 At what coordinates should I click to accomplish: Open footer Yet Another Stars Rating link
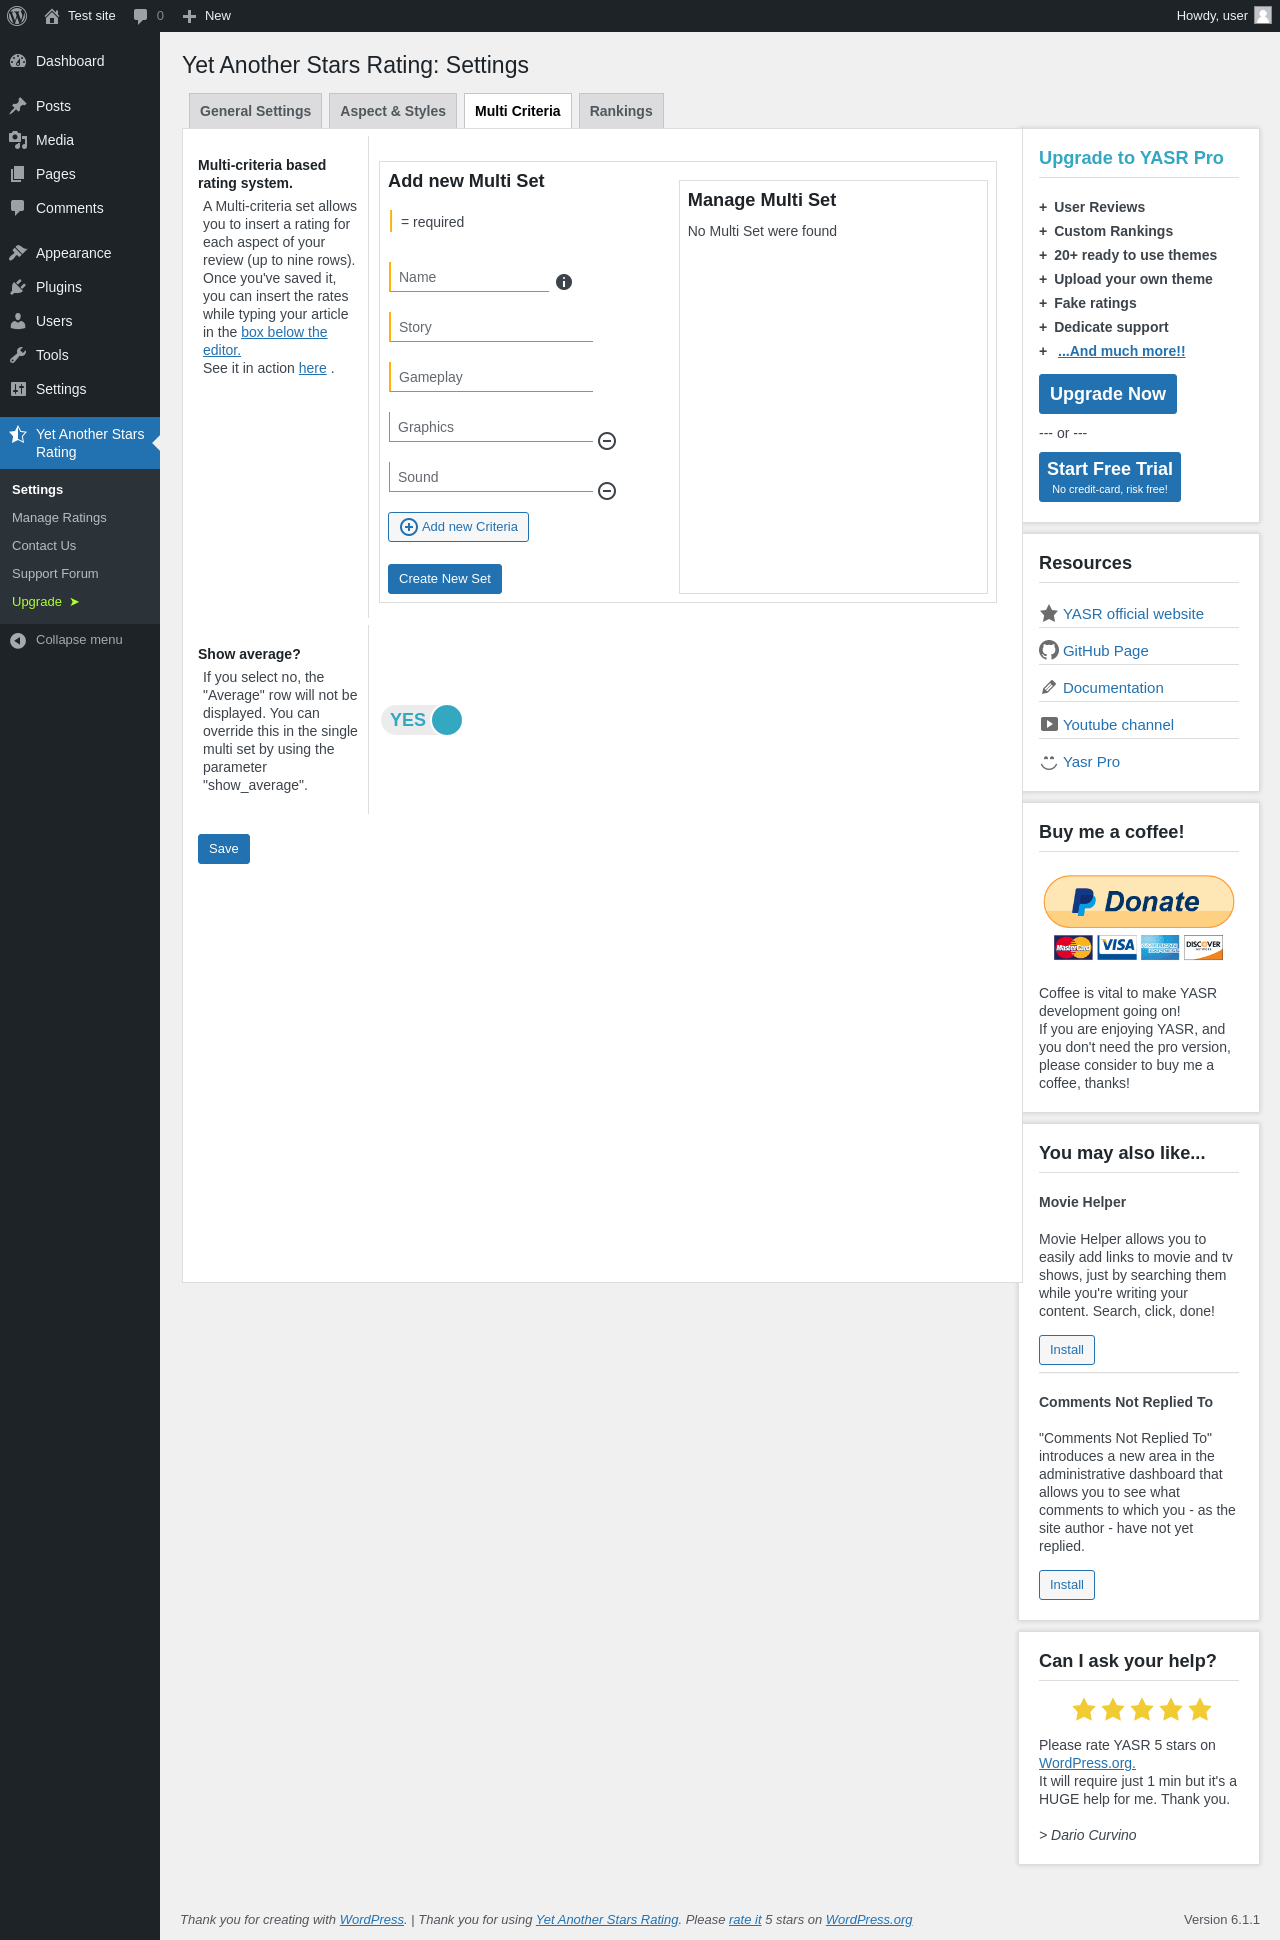[607, 1919]
